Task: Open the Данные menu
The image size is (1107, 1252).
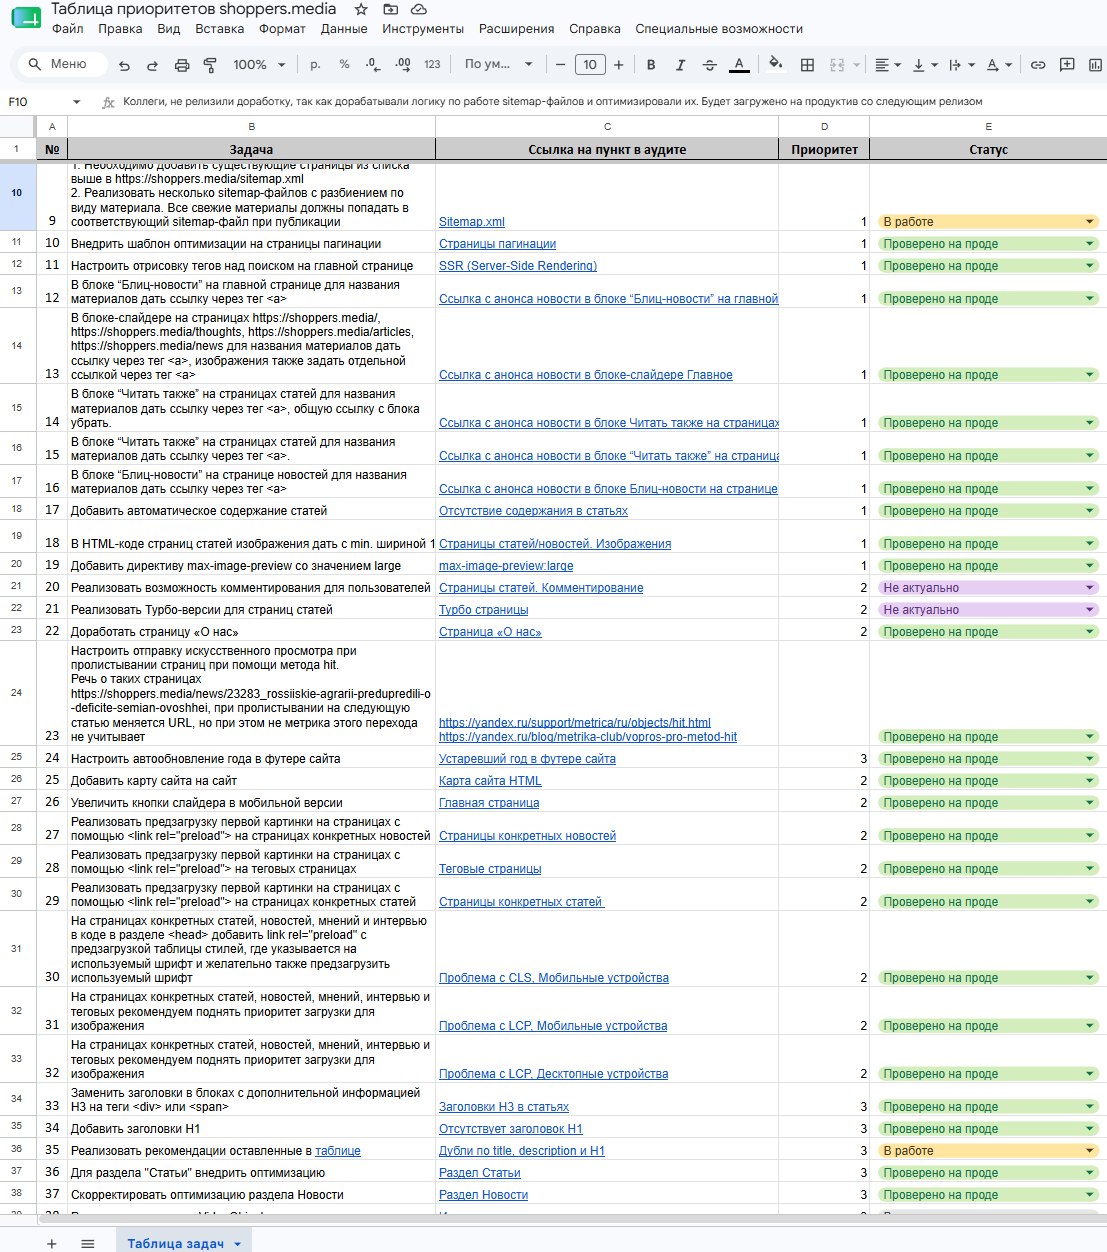Action: tap(344, 29)
